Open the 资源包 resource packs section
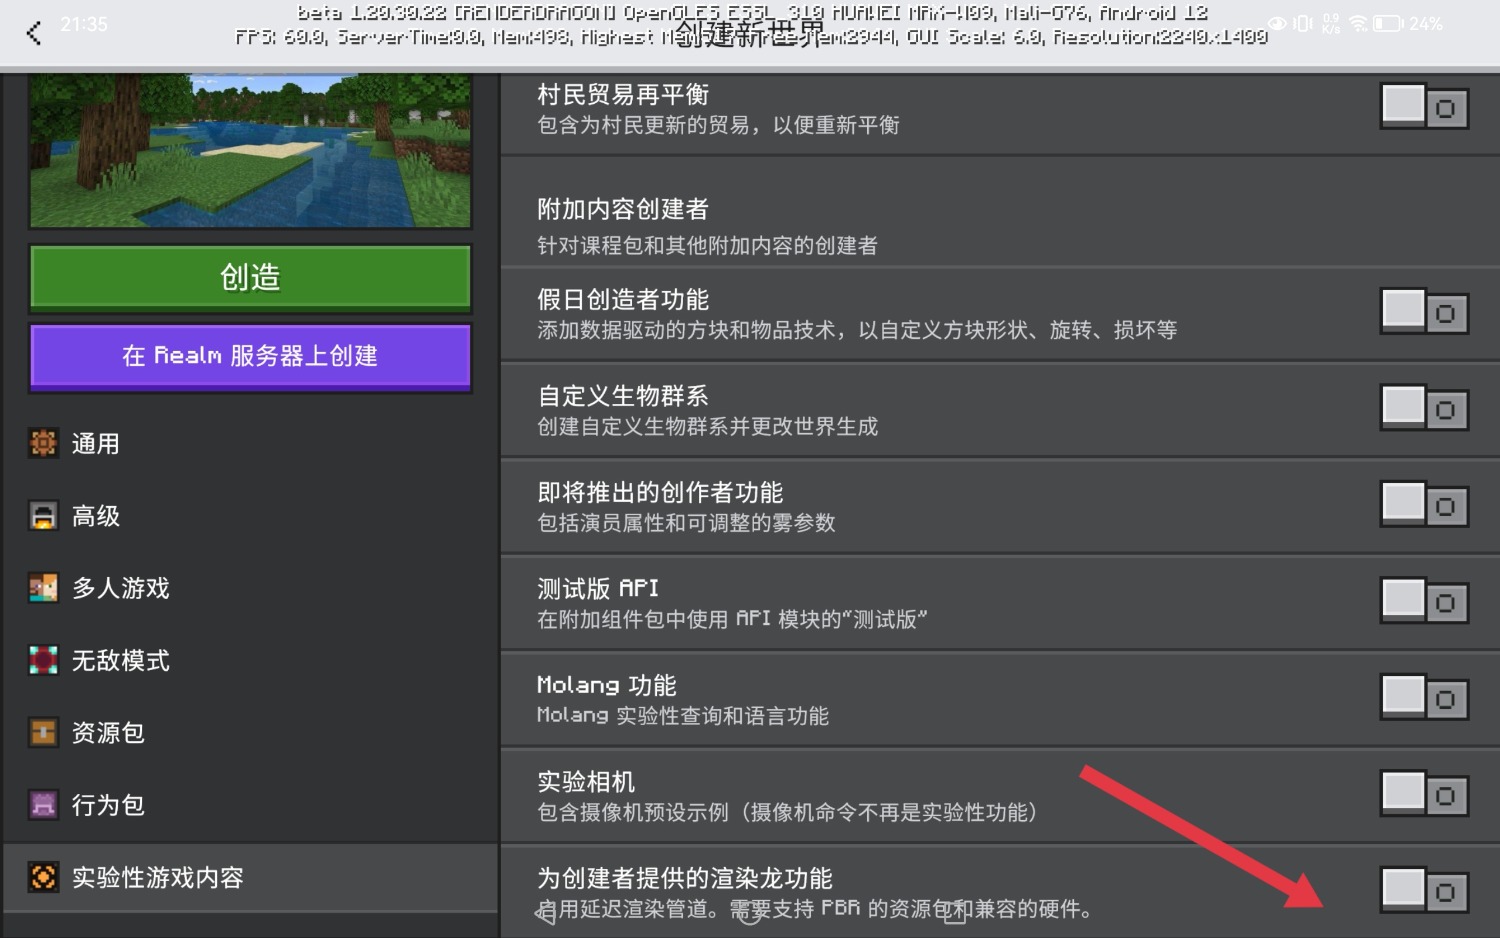 pyautogui.click(x=250, y=733)
